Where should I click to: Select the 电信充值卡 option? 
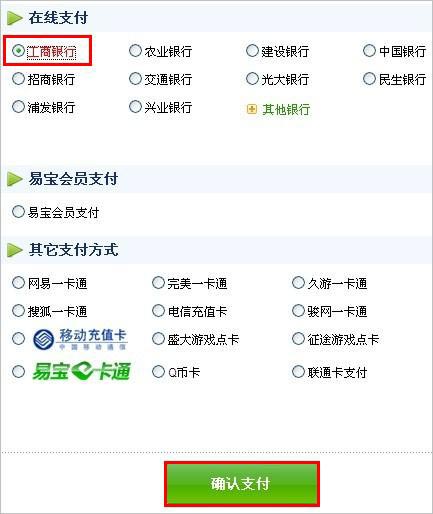[x=158, y=311]
